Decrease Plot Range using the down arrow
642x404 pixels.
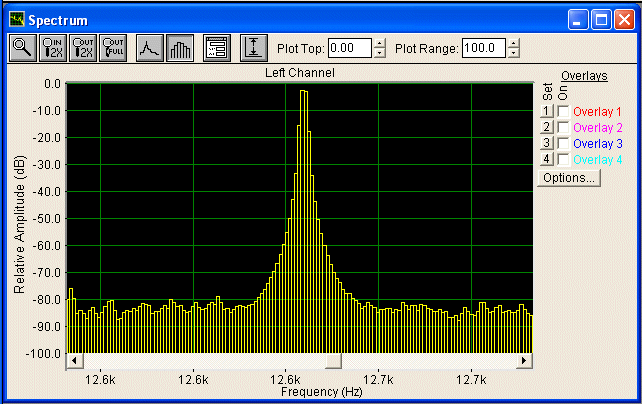click(x=514, y=53)
